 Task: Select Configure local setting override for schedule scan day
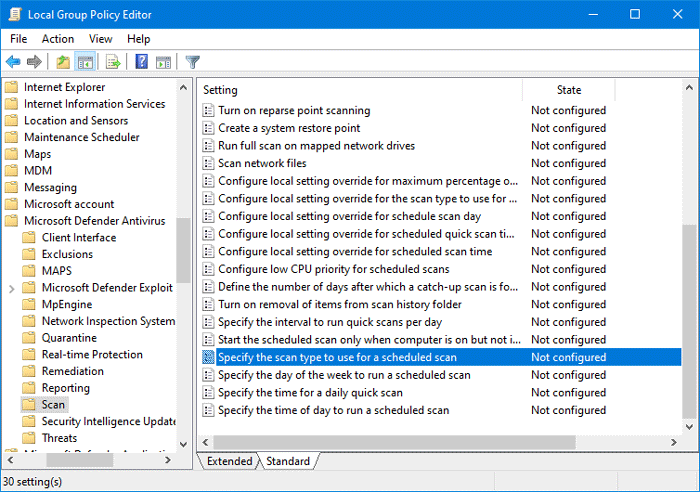[x=350, y=216]
